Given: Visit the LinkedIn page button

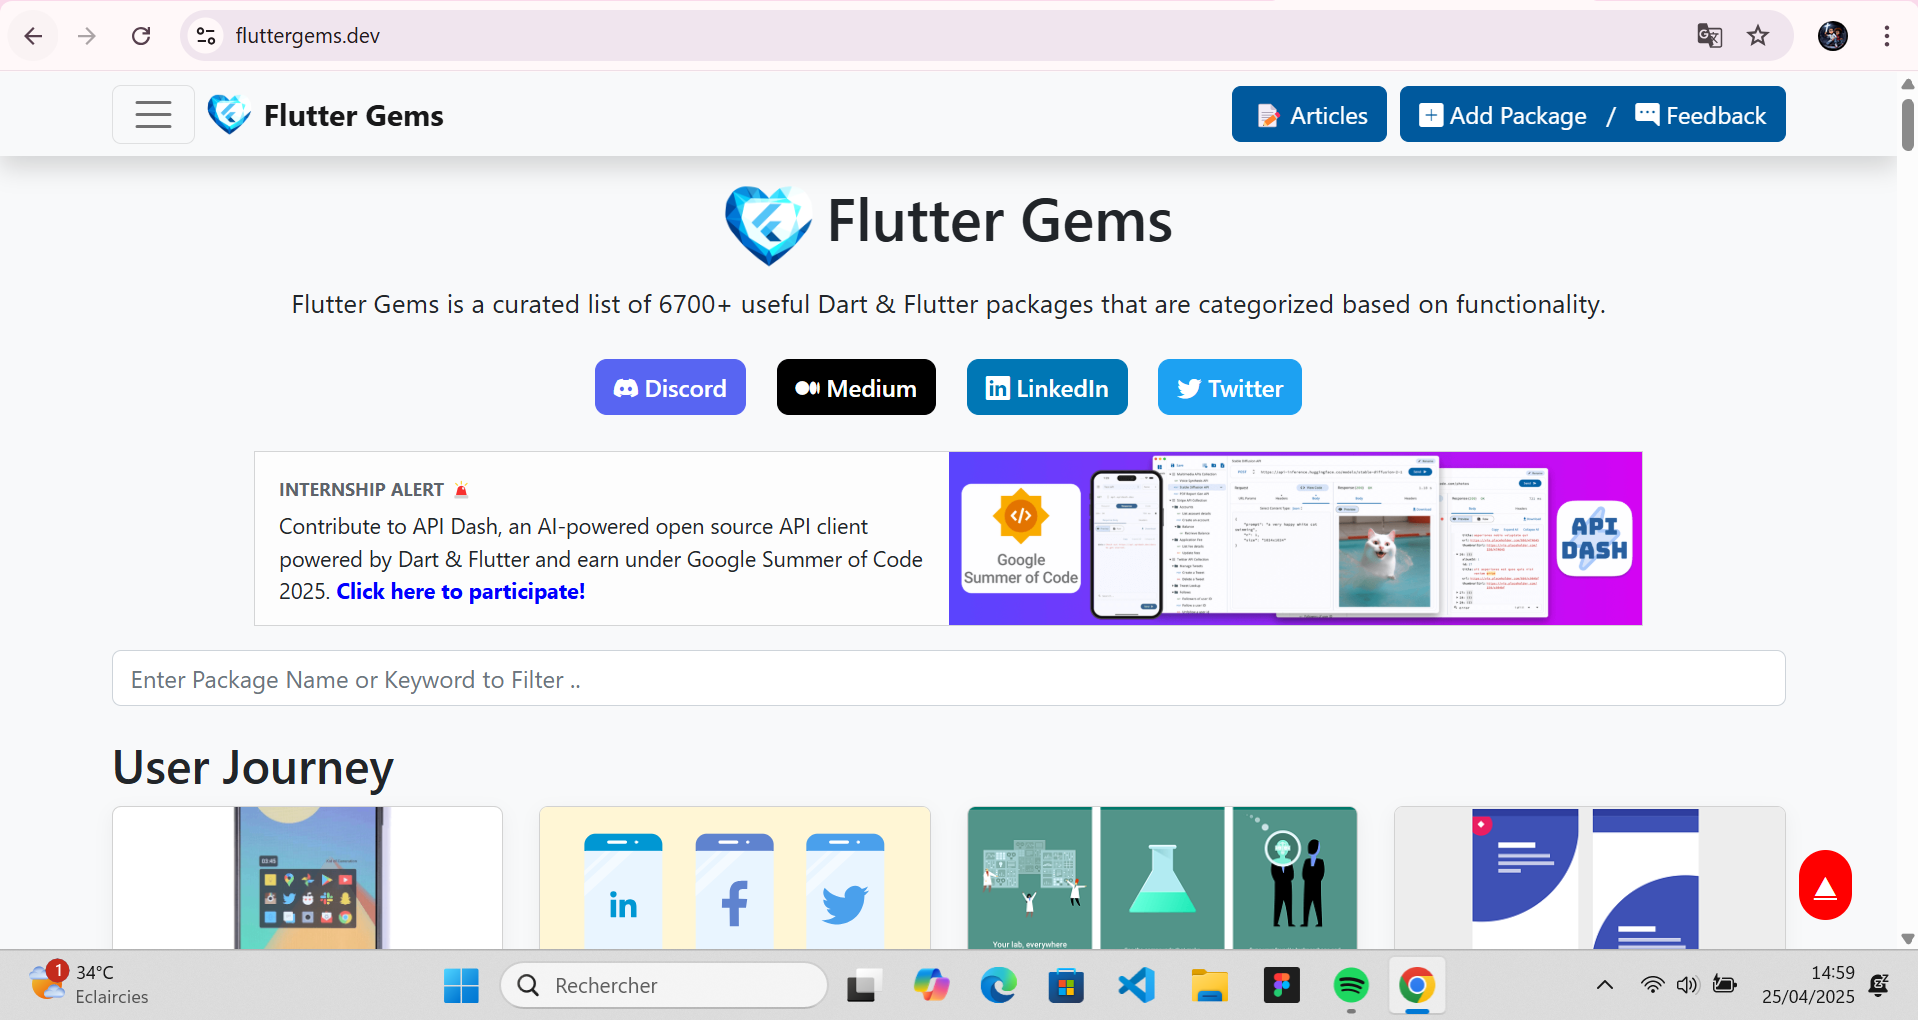Looking at the screenshot, I should (1047, 387).
